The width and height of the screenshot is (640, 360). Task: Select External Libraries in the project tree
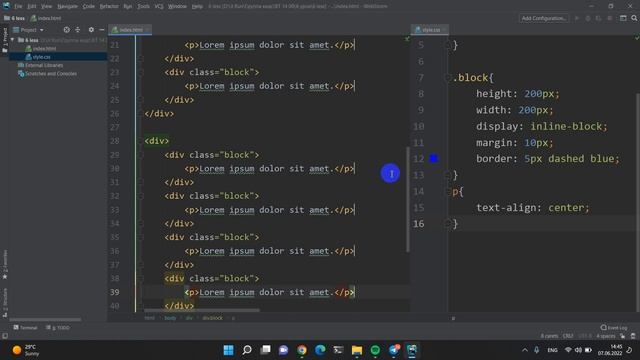(40, 65)
